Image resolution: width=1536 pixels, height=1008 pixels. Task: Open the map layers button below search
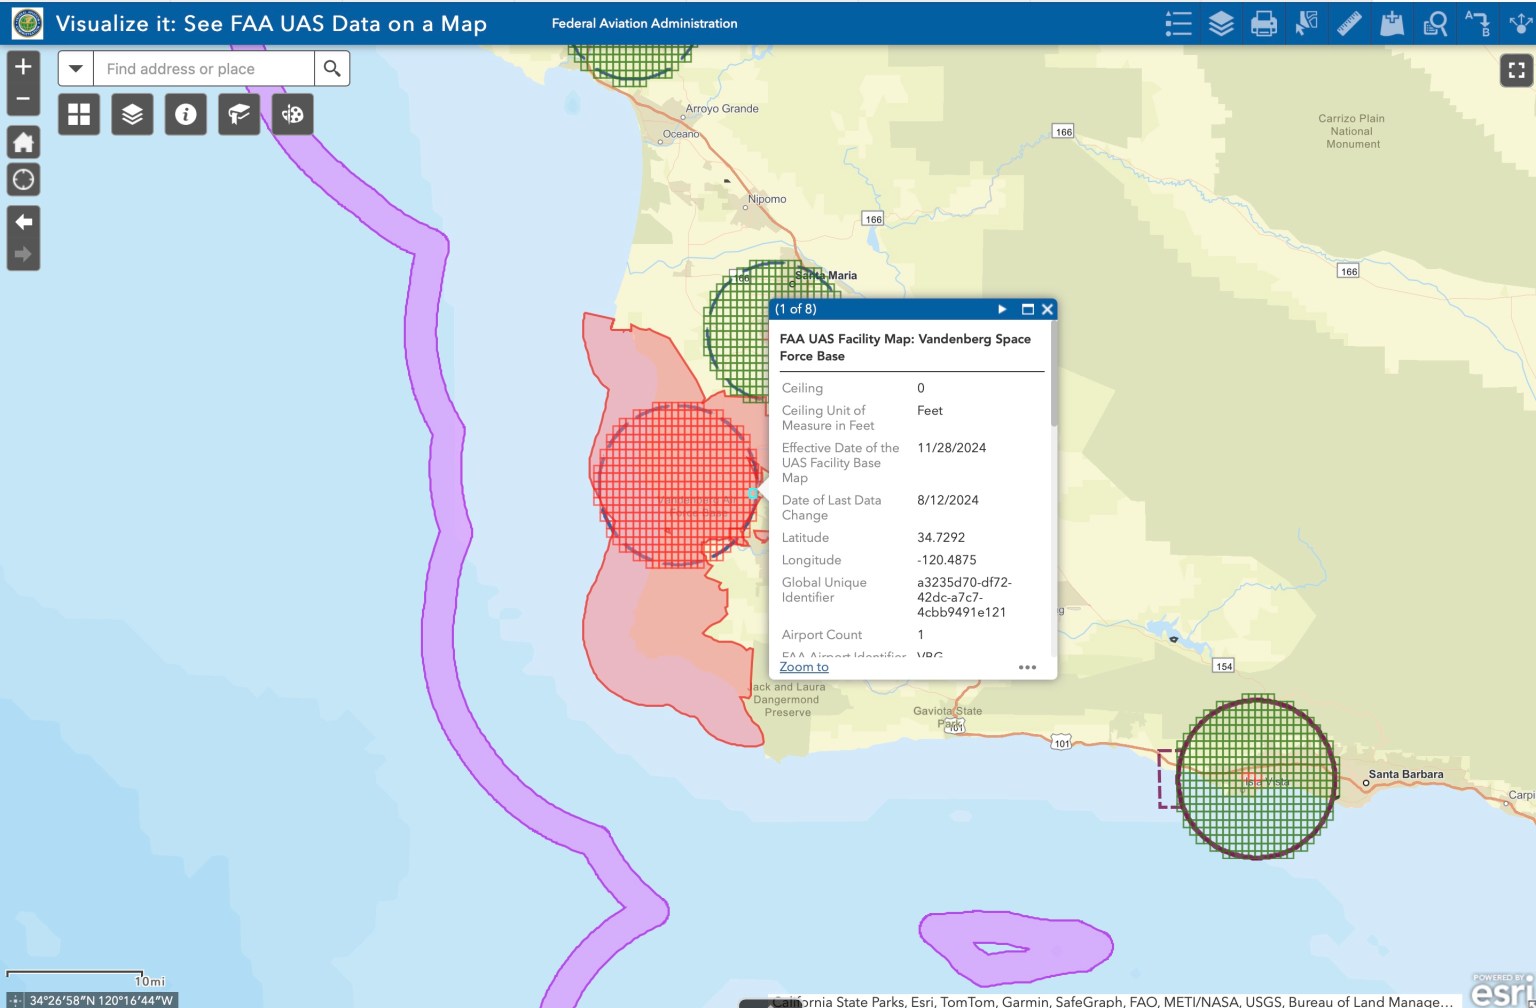(x=132, y=114)
